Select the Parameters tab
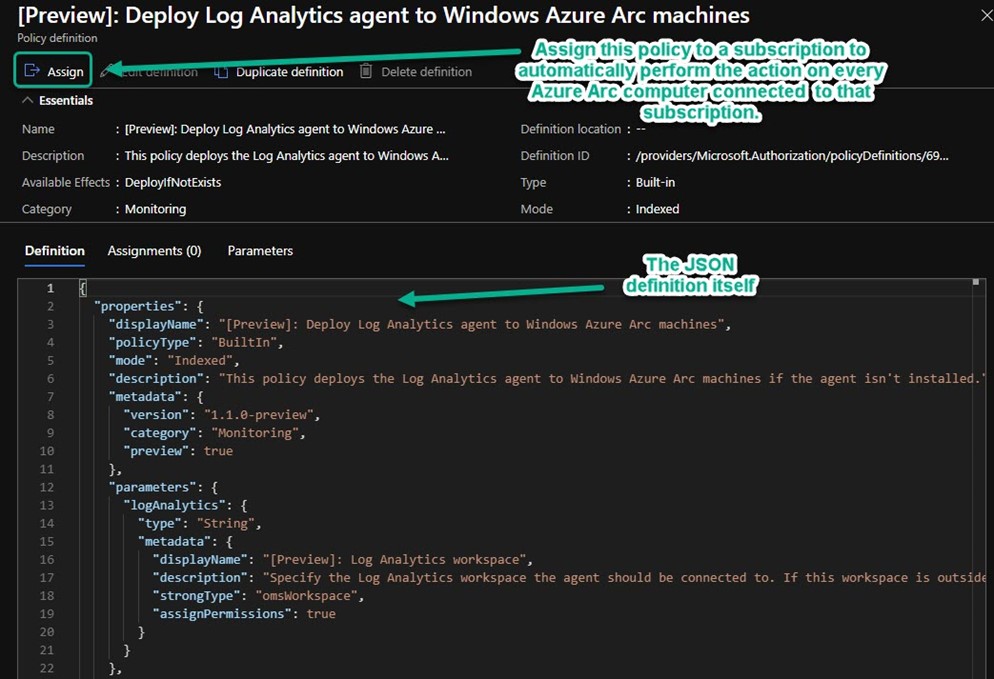This screenshot has height=679, width=994. tap(260, 251)
